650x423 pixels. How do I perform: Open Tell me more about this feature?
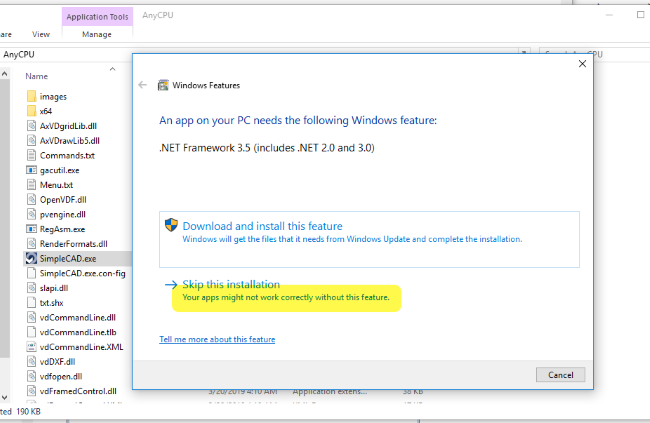coord(217,339)
